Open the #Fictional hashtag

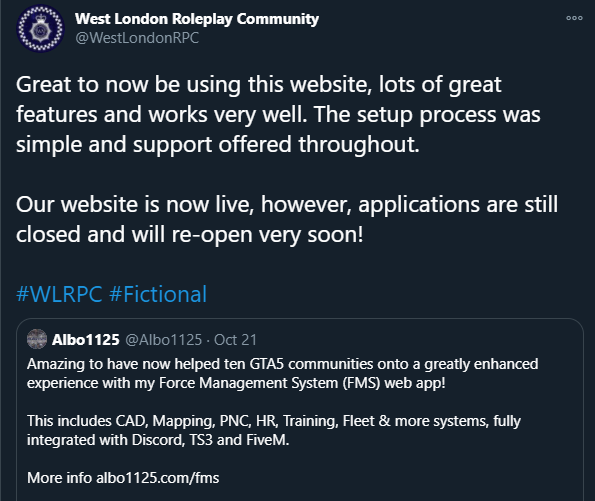coord(158,294)
